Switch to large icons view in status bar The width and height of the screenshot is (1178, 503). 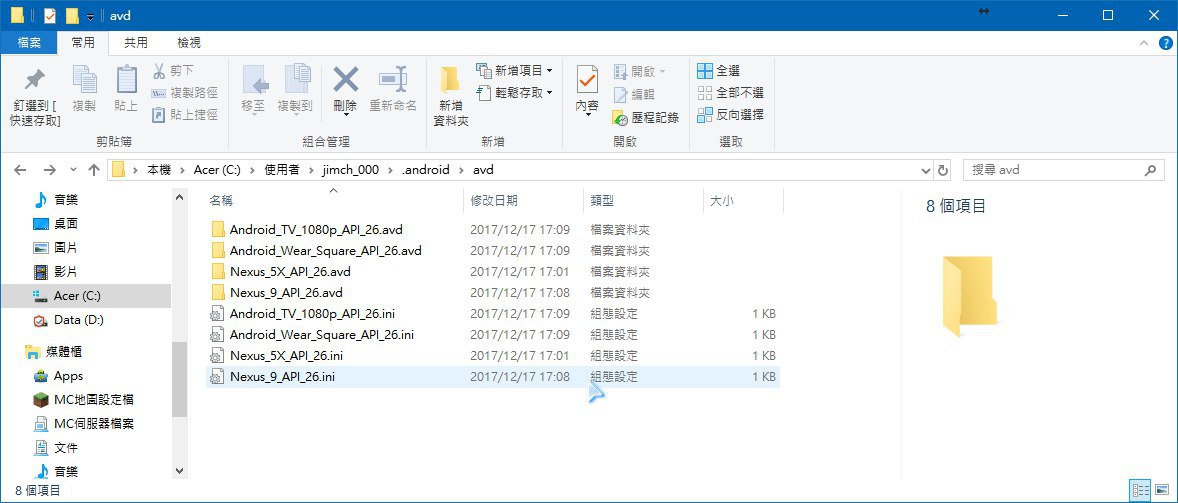point(1161,491)
